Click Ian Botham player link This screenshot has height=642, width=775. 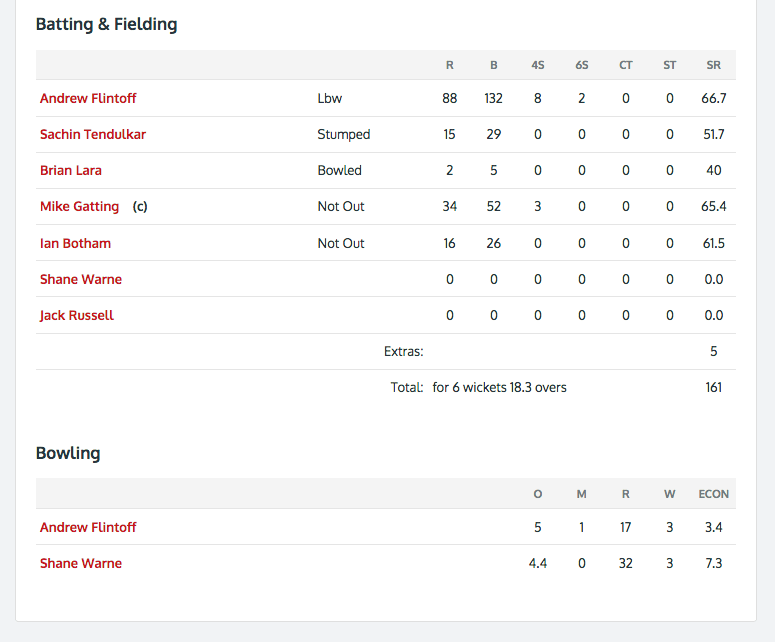coord(75,243)
